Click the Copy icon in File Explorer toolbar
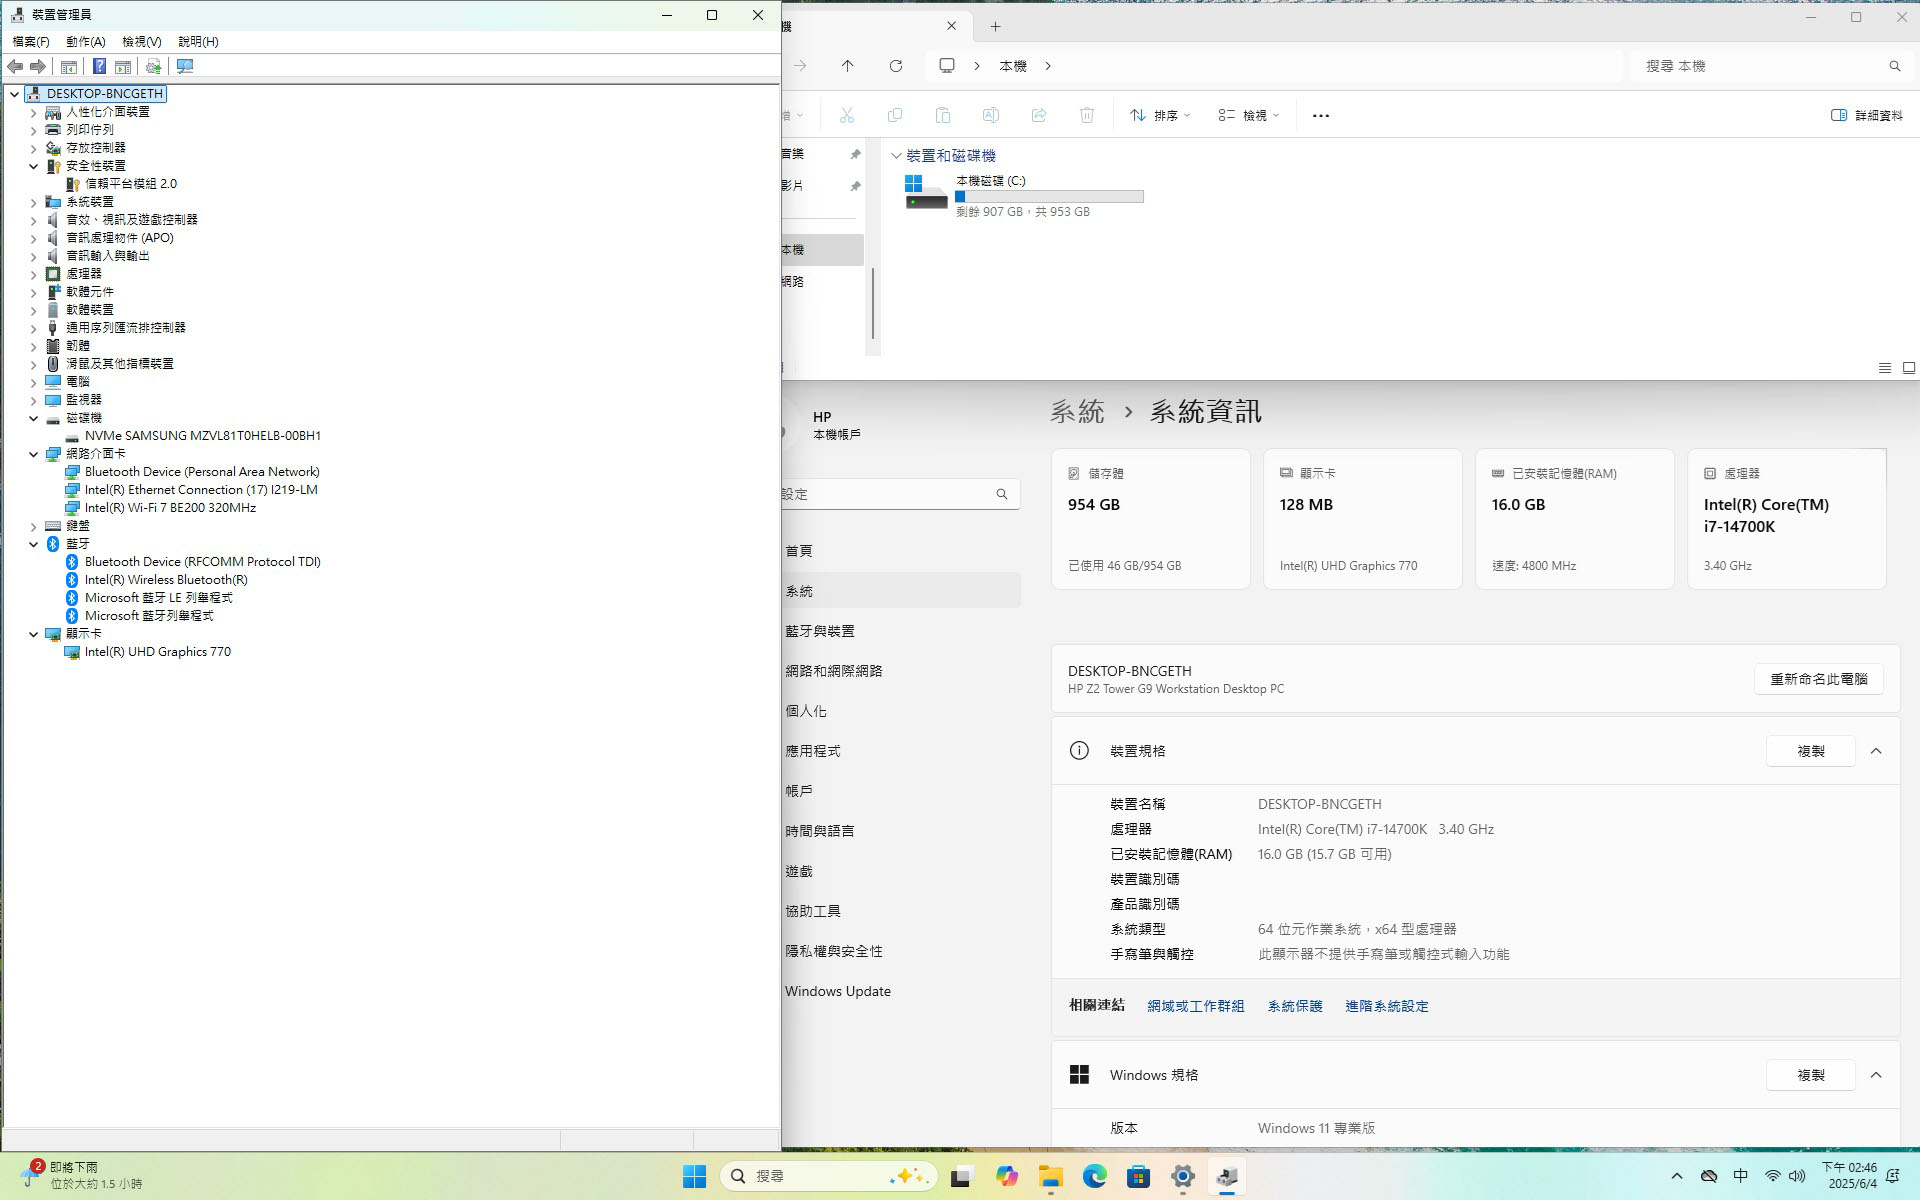 [x=895, y=115]
